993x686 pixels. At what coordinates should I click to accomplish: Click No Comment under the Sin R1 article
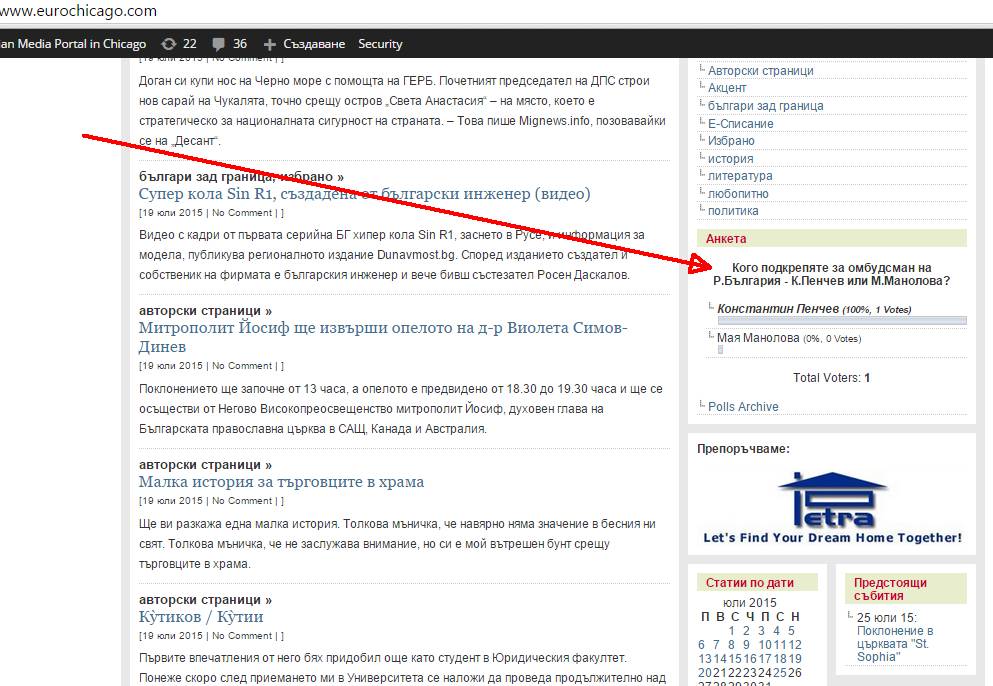point(241,213)
